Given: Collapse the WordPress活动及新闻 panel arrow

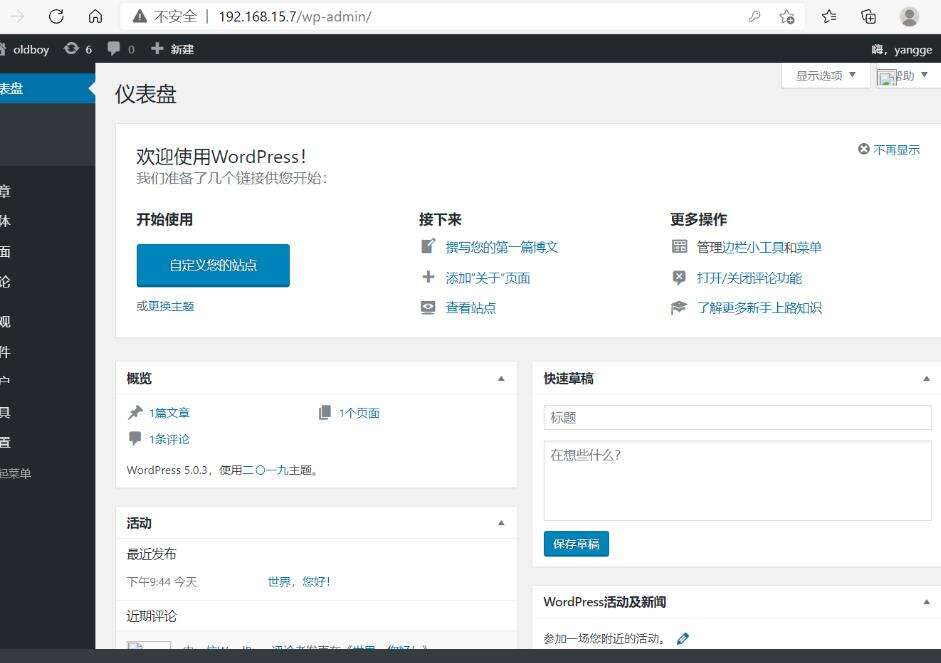Looking at the screenshot, I should [x=927, y=602].
